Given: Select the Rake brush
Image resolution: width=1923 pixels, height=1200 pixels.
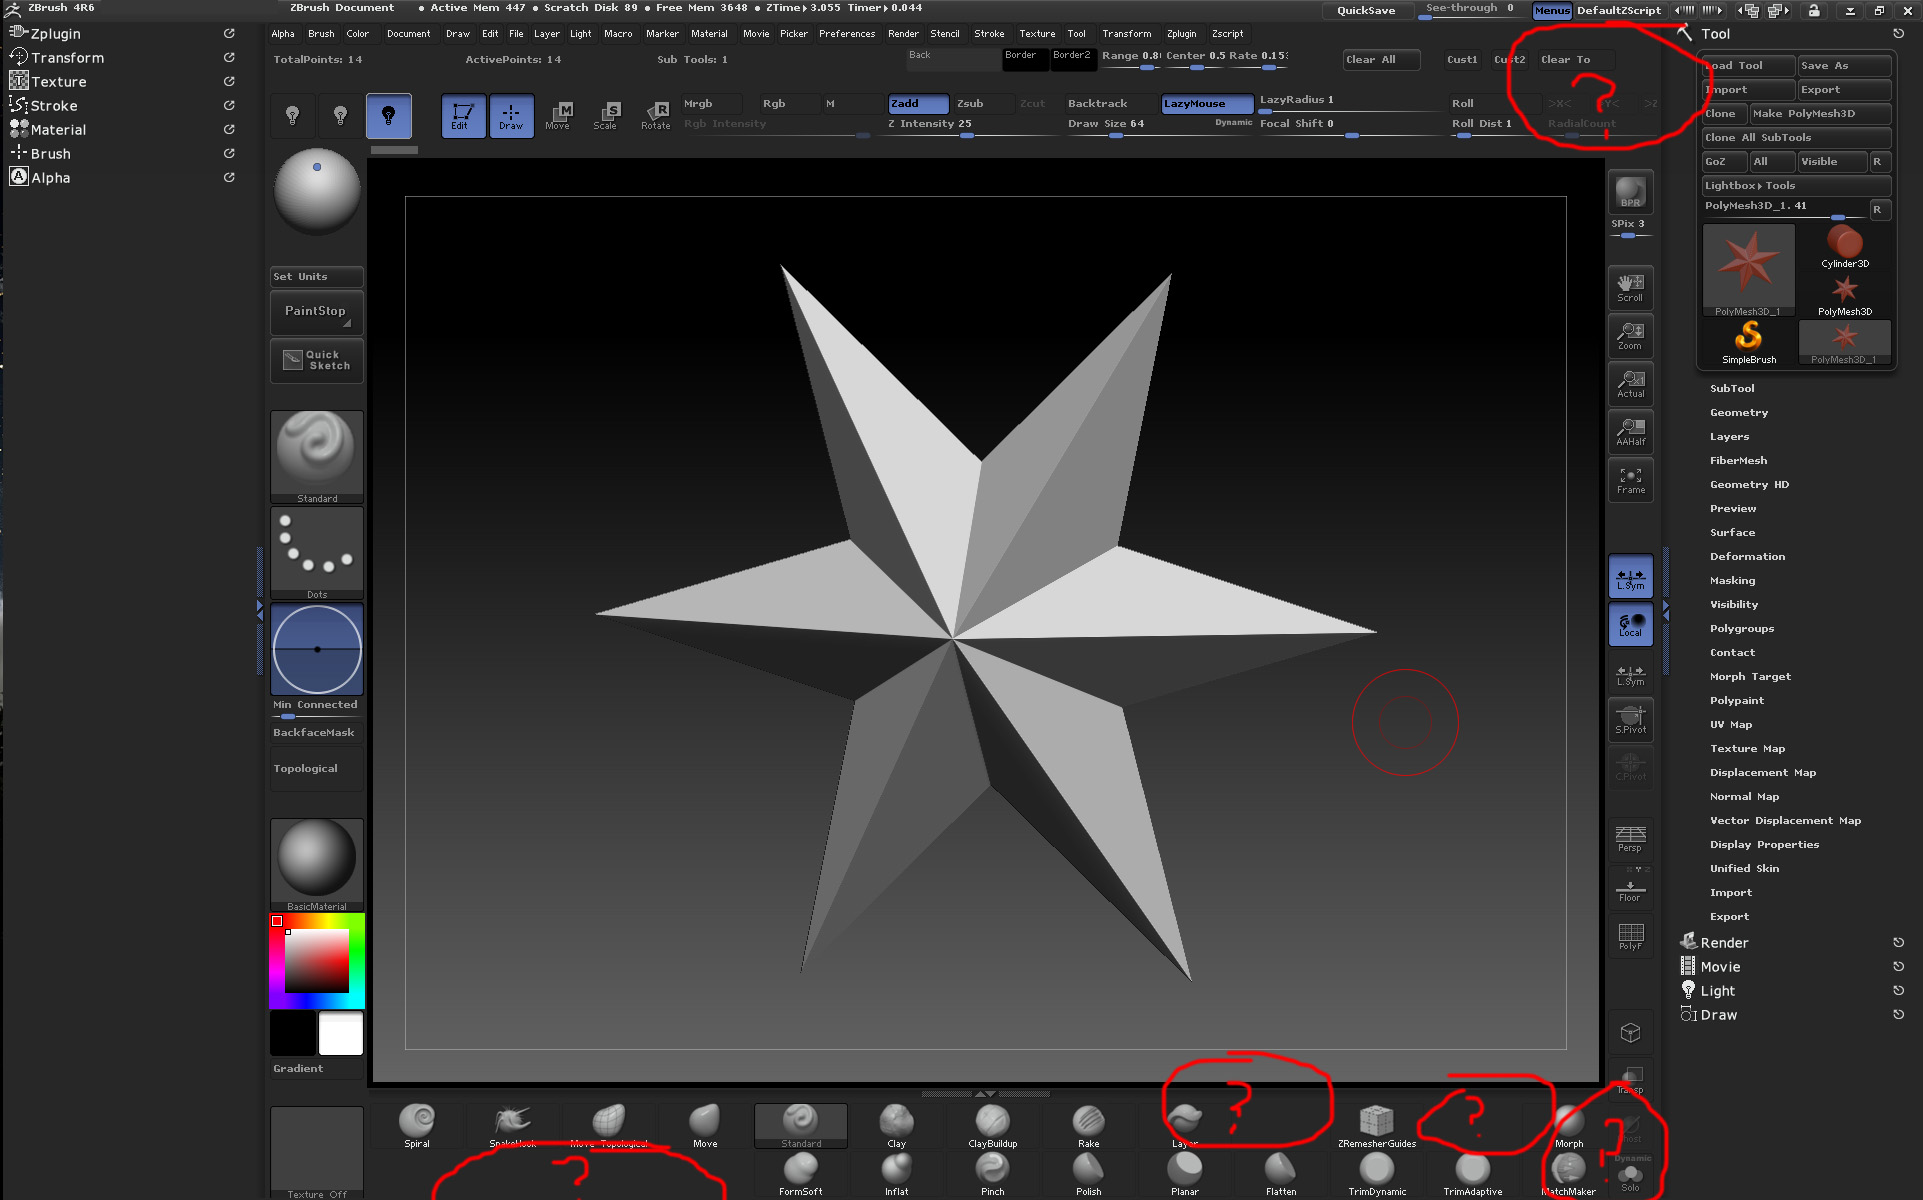Looking at the screenshot, I should [1089, 1126].
